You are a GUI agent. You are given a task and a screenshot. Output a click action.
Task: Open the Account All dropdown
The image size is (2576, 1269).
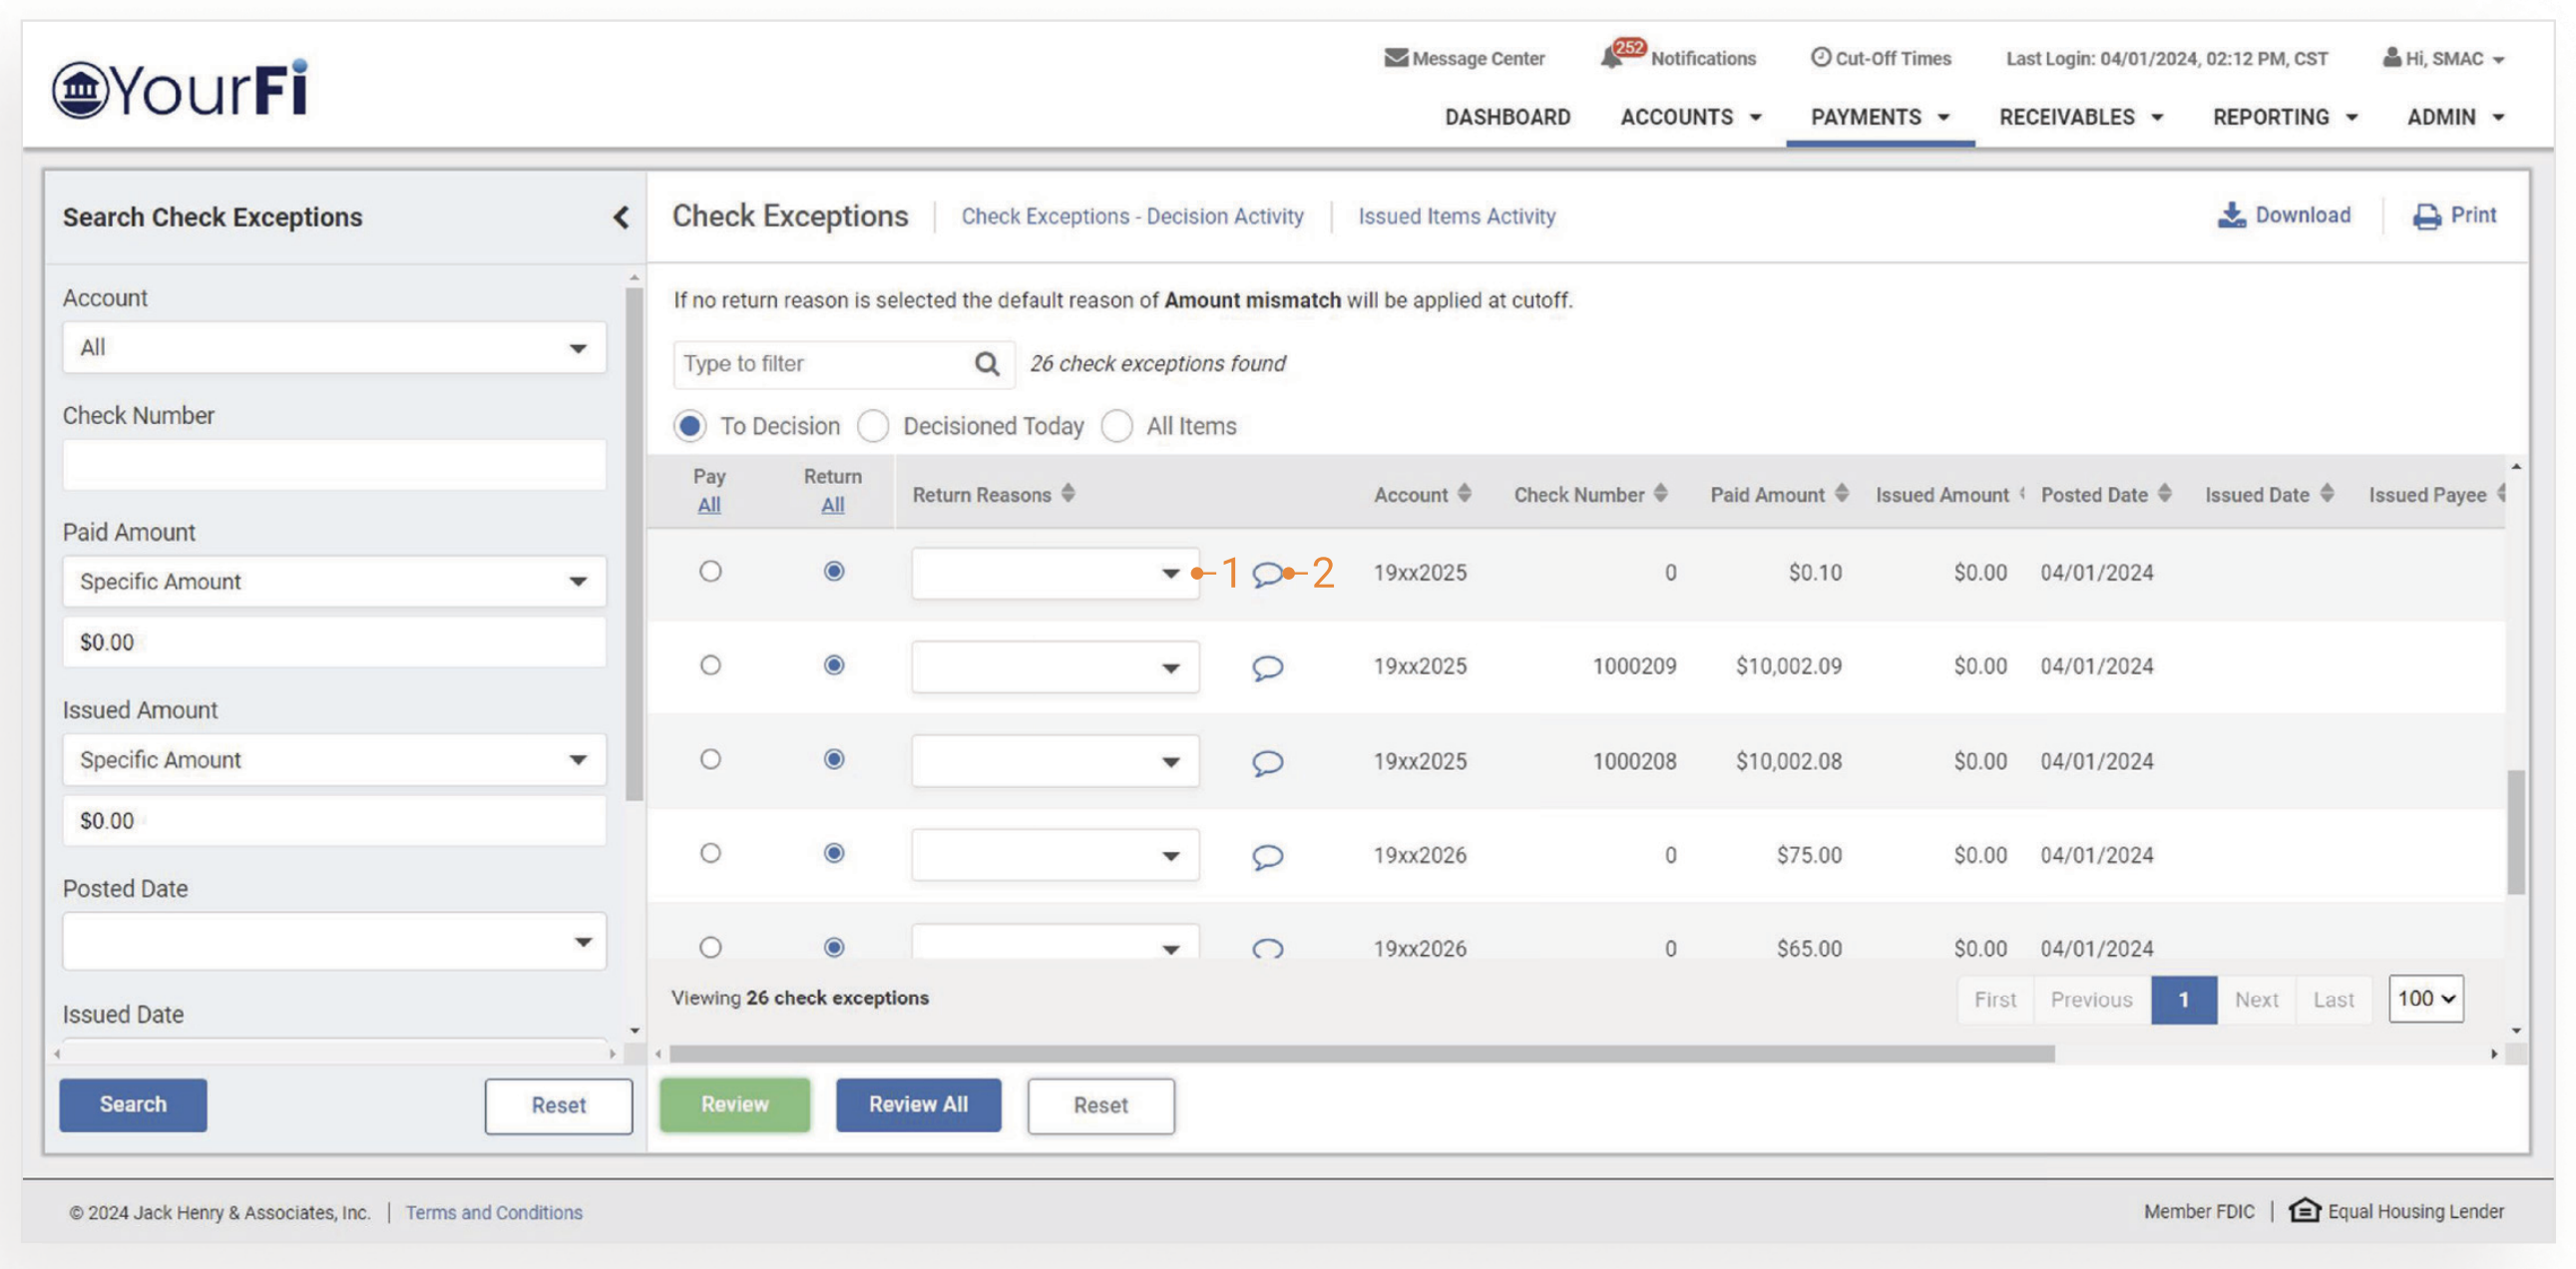(x=334, y=348)
